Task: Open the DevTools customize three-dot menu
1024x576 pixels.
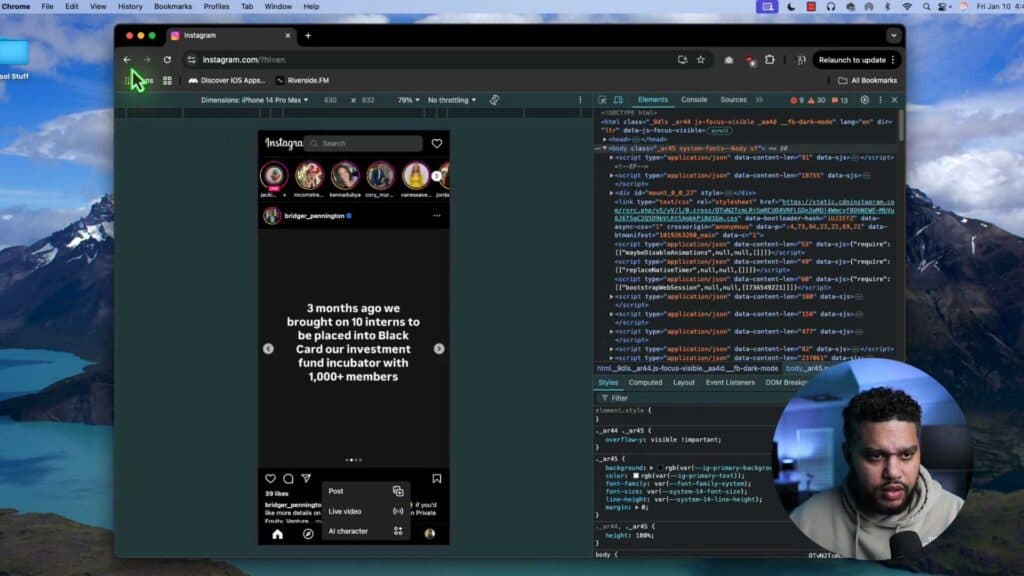Action: point(880,100)
